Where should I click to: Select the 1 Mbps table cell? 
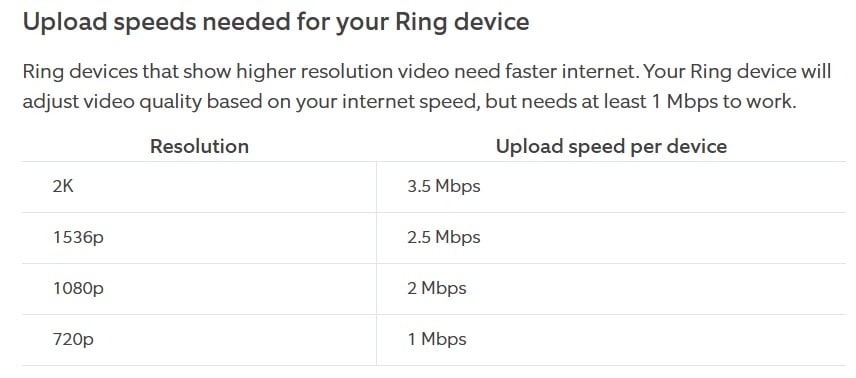tap(611, 340)
